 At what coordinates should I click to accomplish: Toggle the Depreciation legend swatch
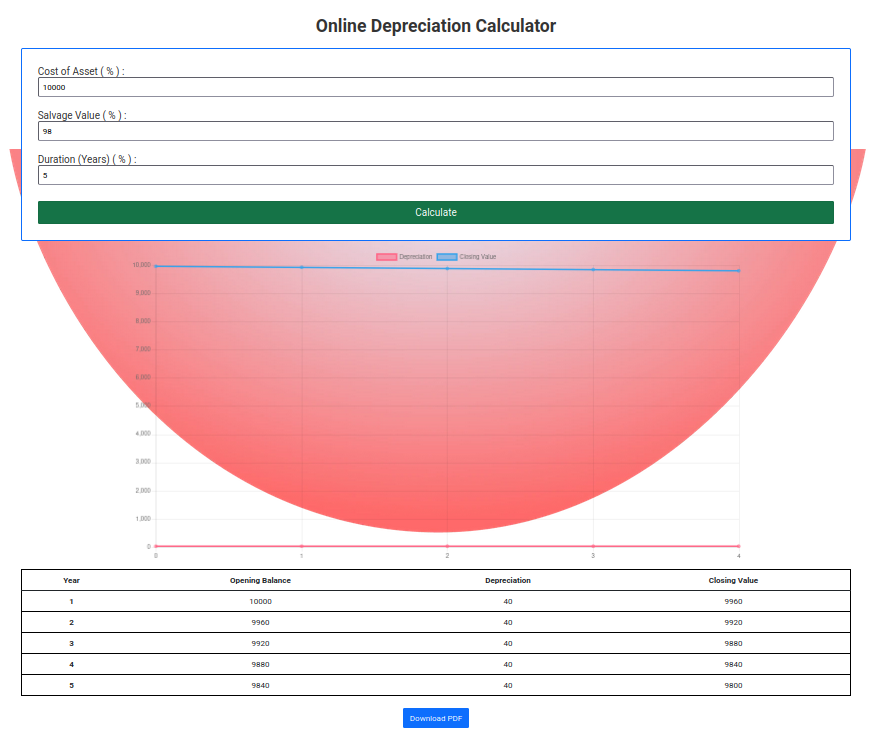point(386,257)
